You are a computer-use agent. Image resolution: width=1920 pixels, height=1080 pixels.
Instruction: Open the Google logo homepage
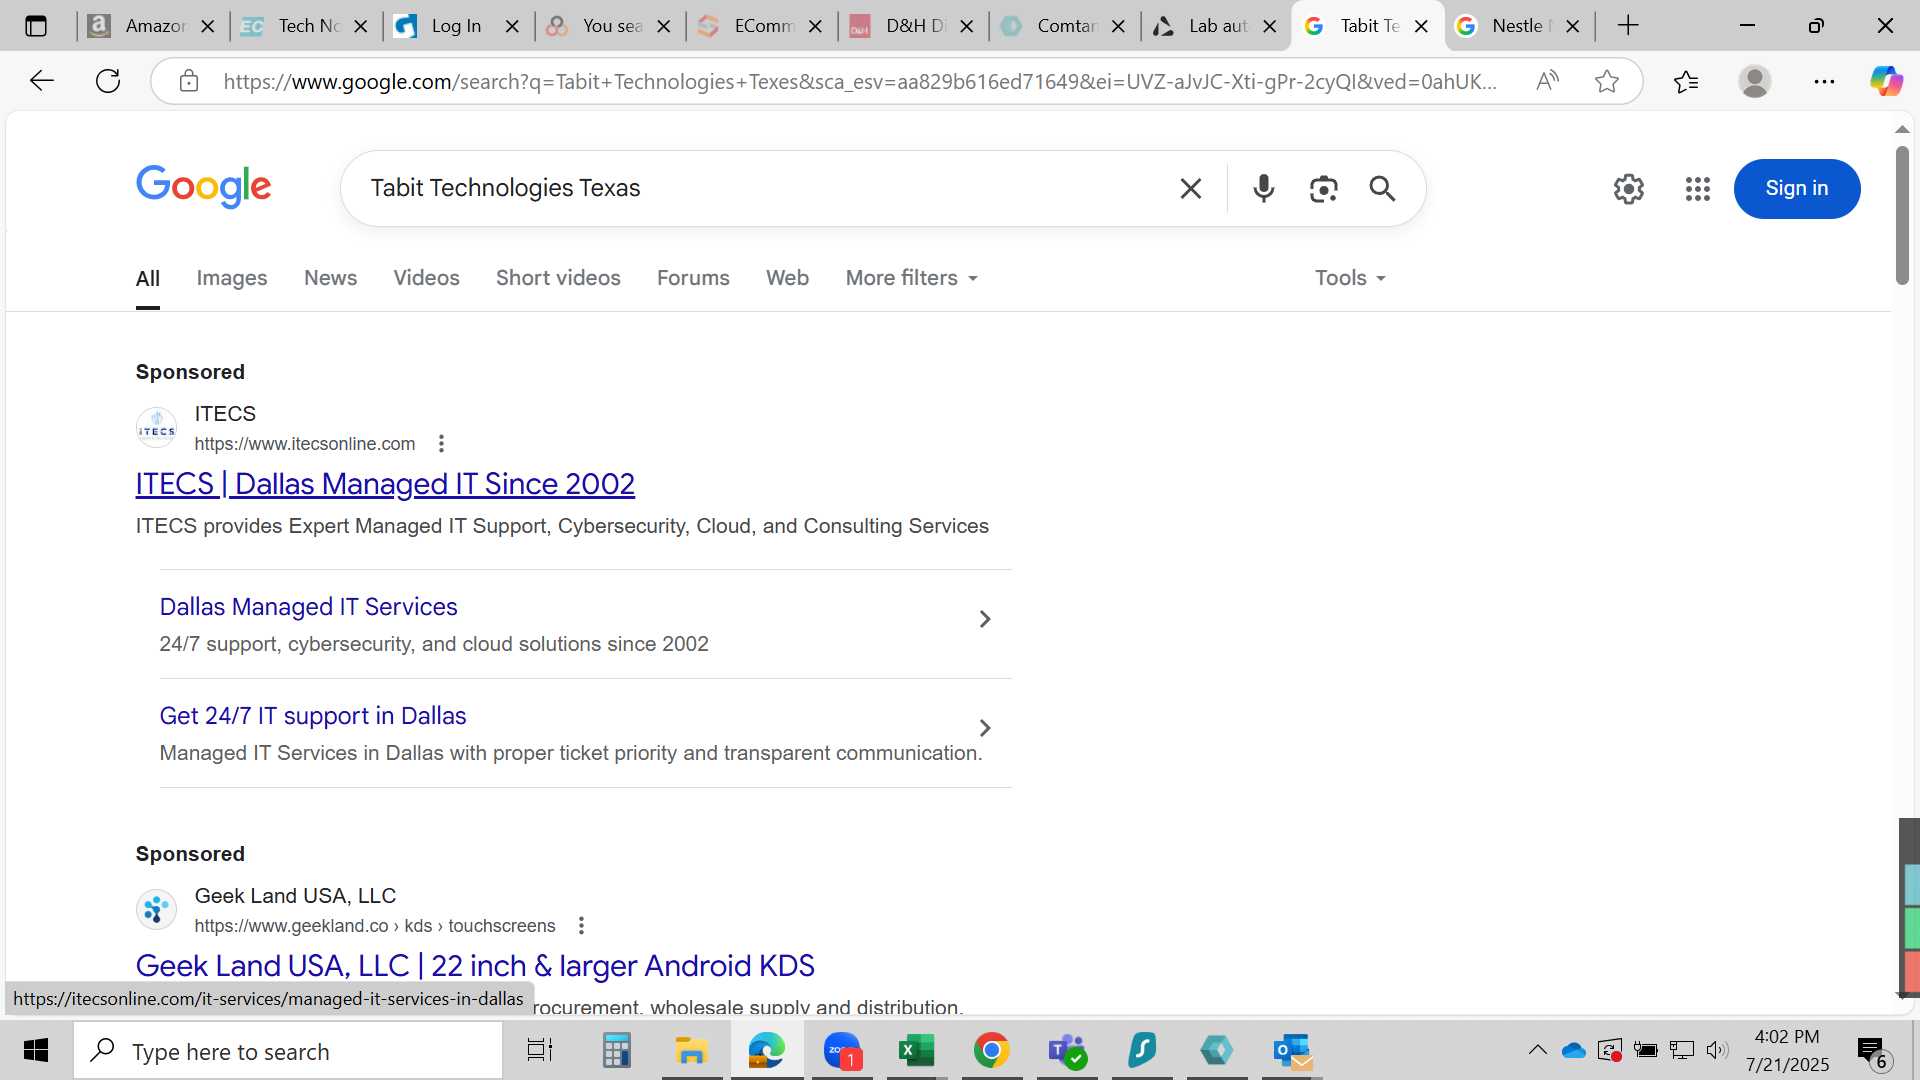coord(203,187)
